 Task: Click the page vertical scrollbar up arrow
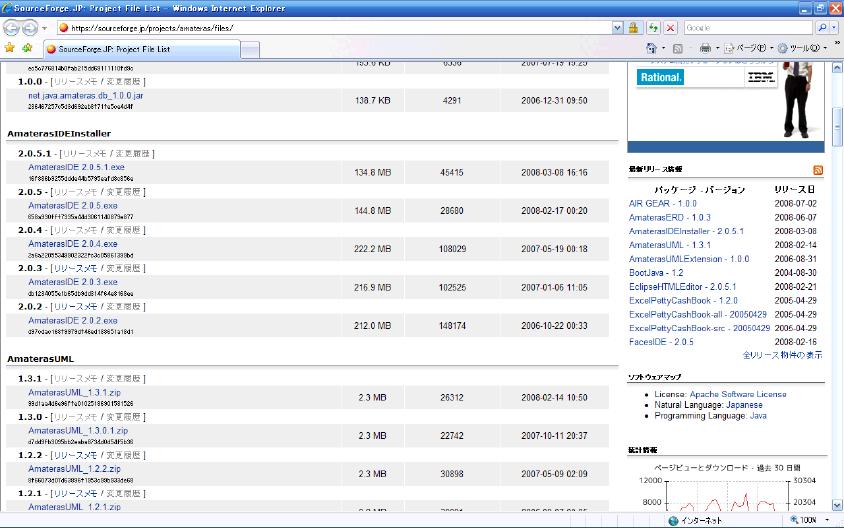[837, 68]
